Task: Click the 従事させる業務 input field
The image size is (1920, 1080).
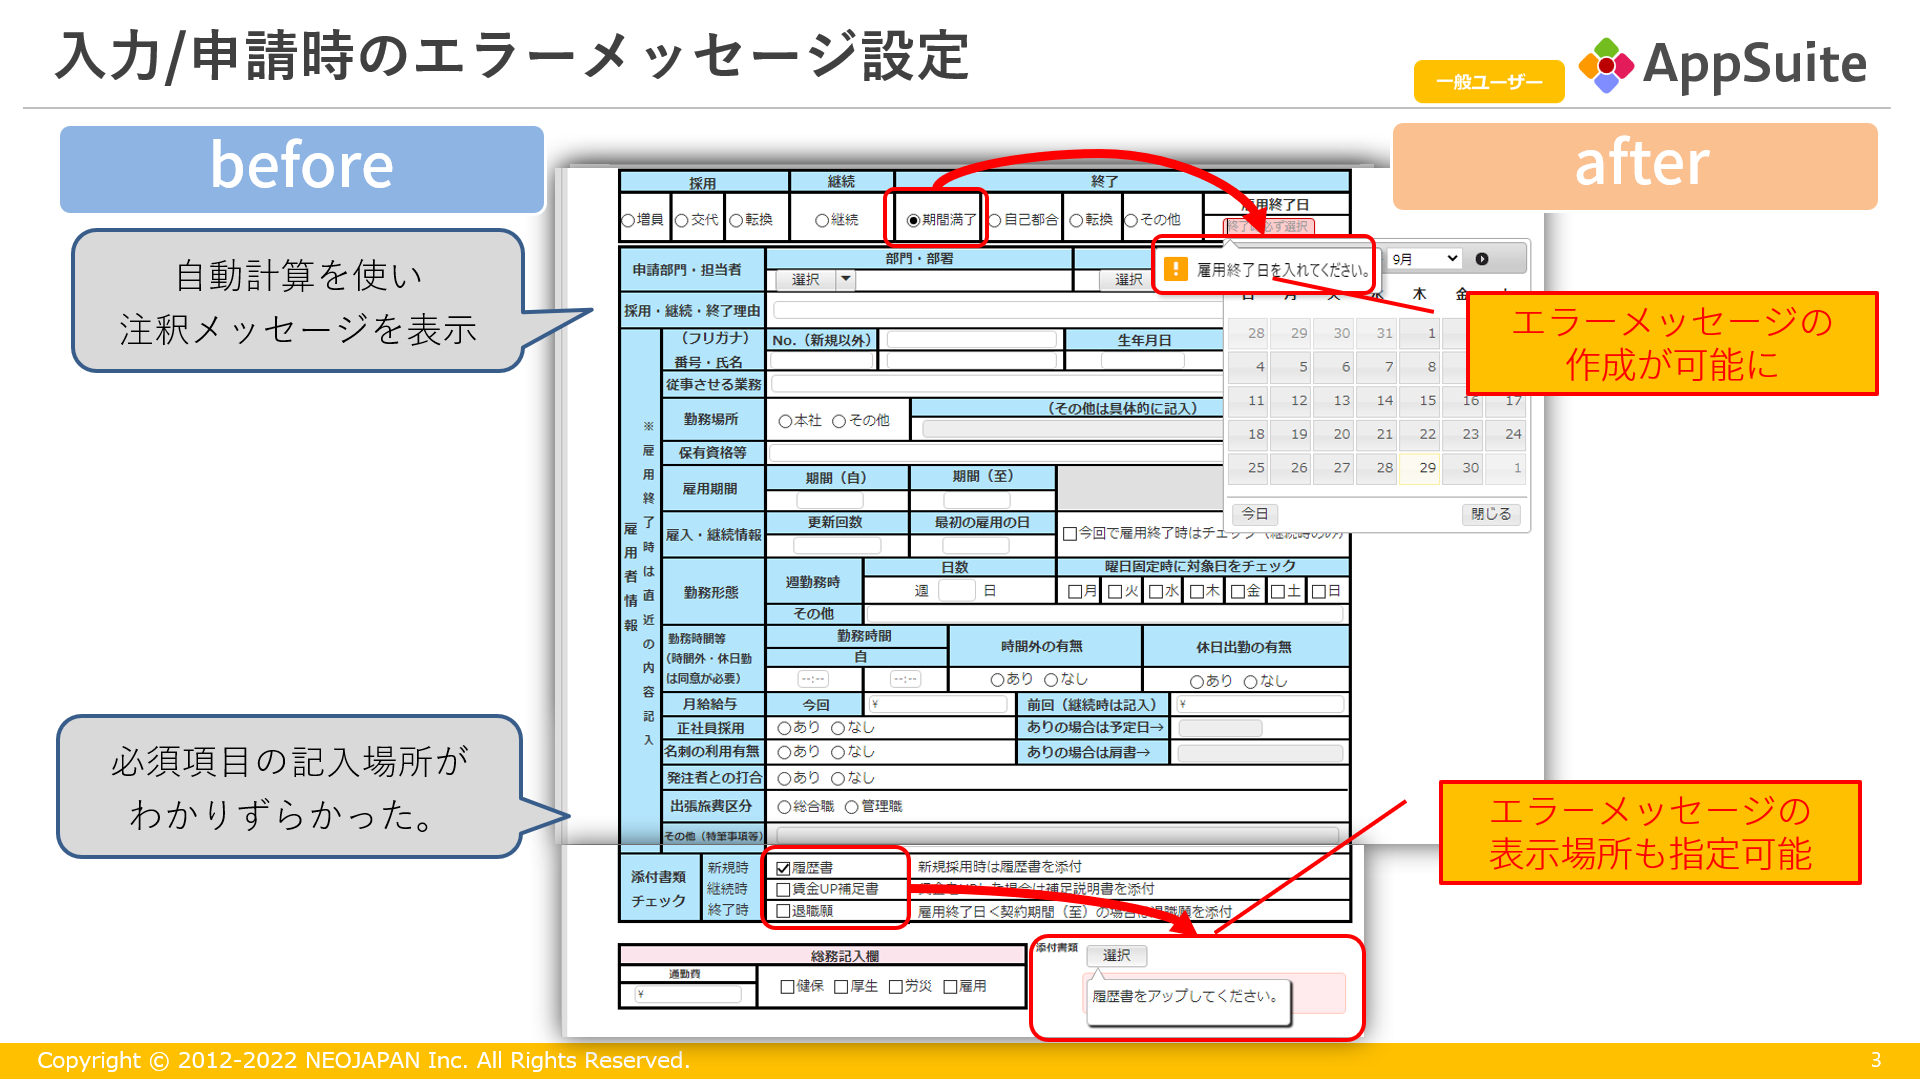Action: click(997, 384)
